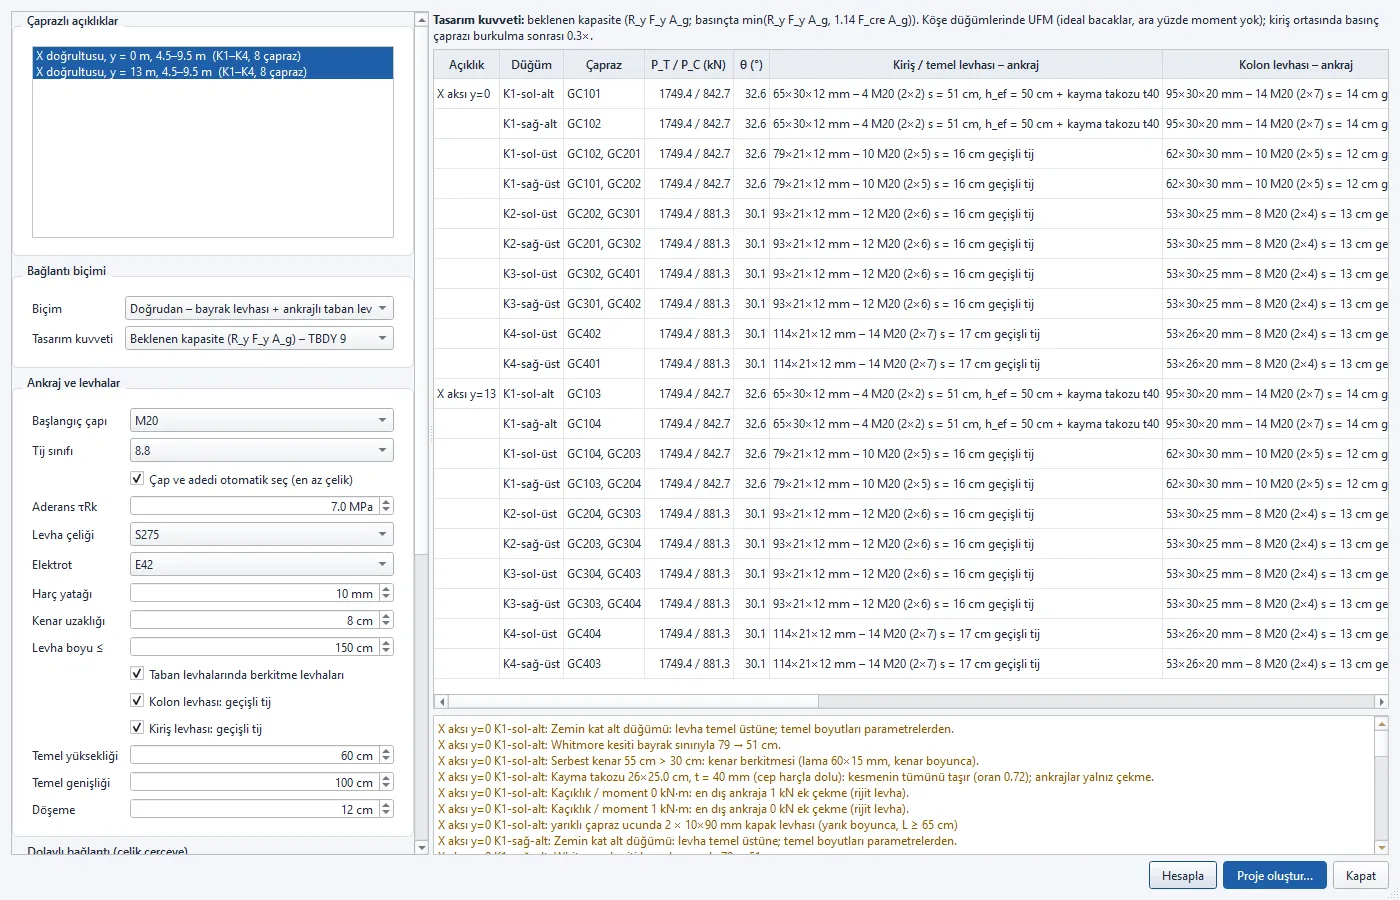Uncheck Taban levhalarında berkitme levhaları
The height and width of the screenshot is (900, 1400).
[137, 674]
